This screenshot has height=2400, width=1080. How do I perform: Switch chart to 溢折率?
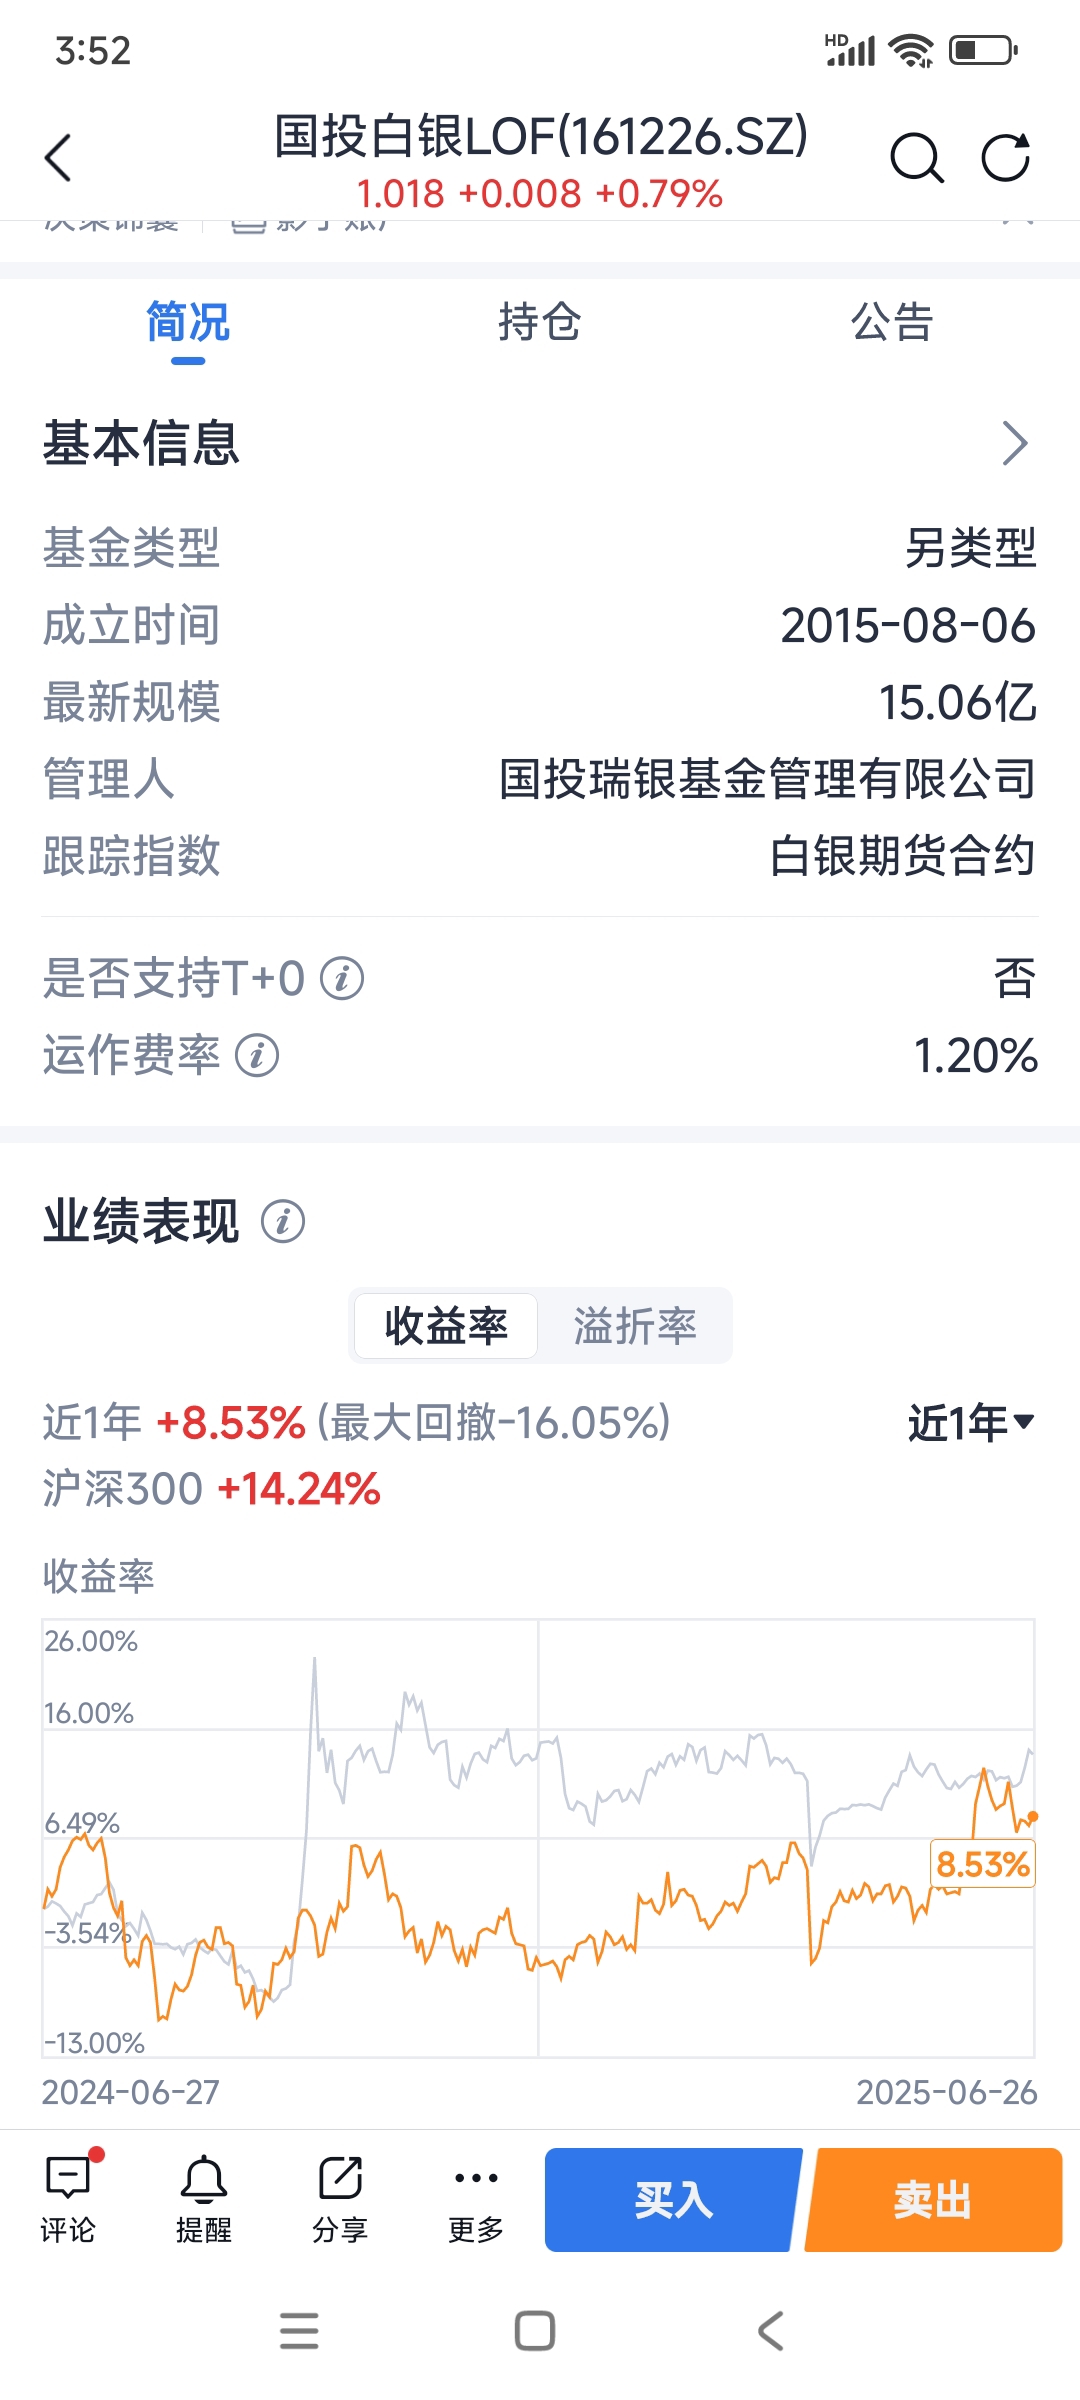[x=635, y=1326]
